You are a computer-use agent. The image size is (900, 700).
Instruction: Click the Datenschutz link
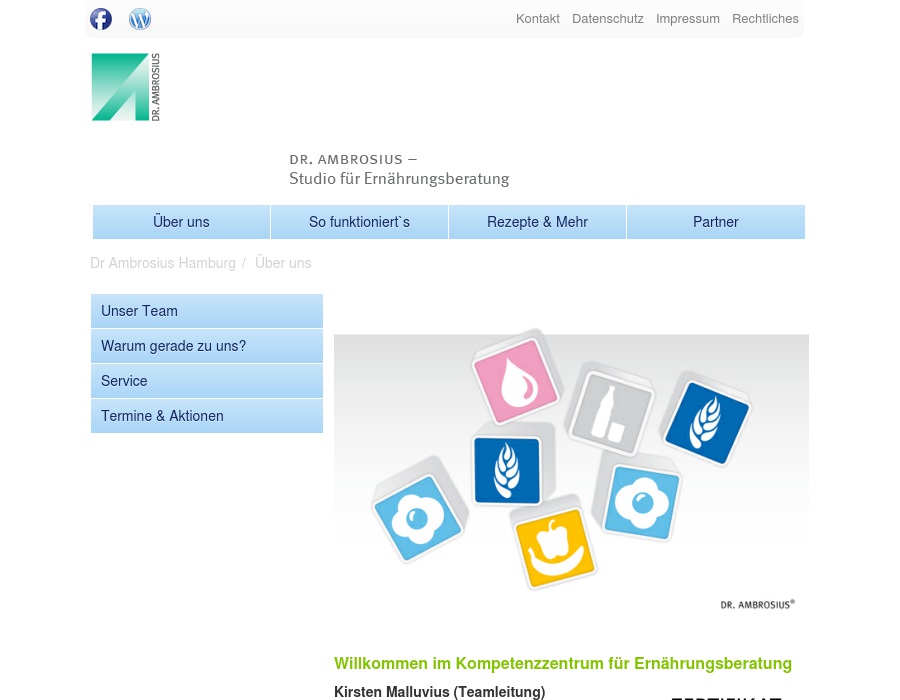[x=608, y=18]
